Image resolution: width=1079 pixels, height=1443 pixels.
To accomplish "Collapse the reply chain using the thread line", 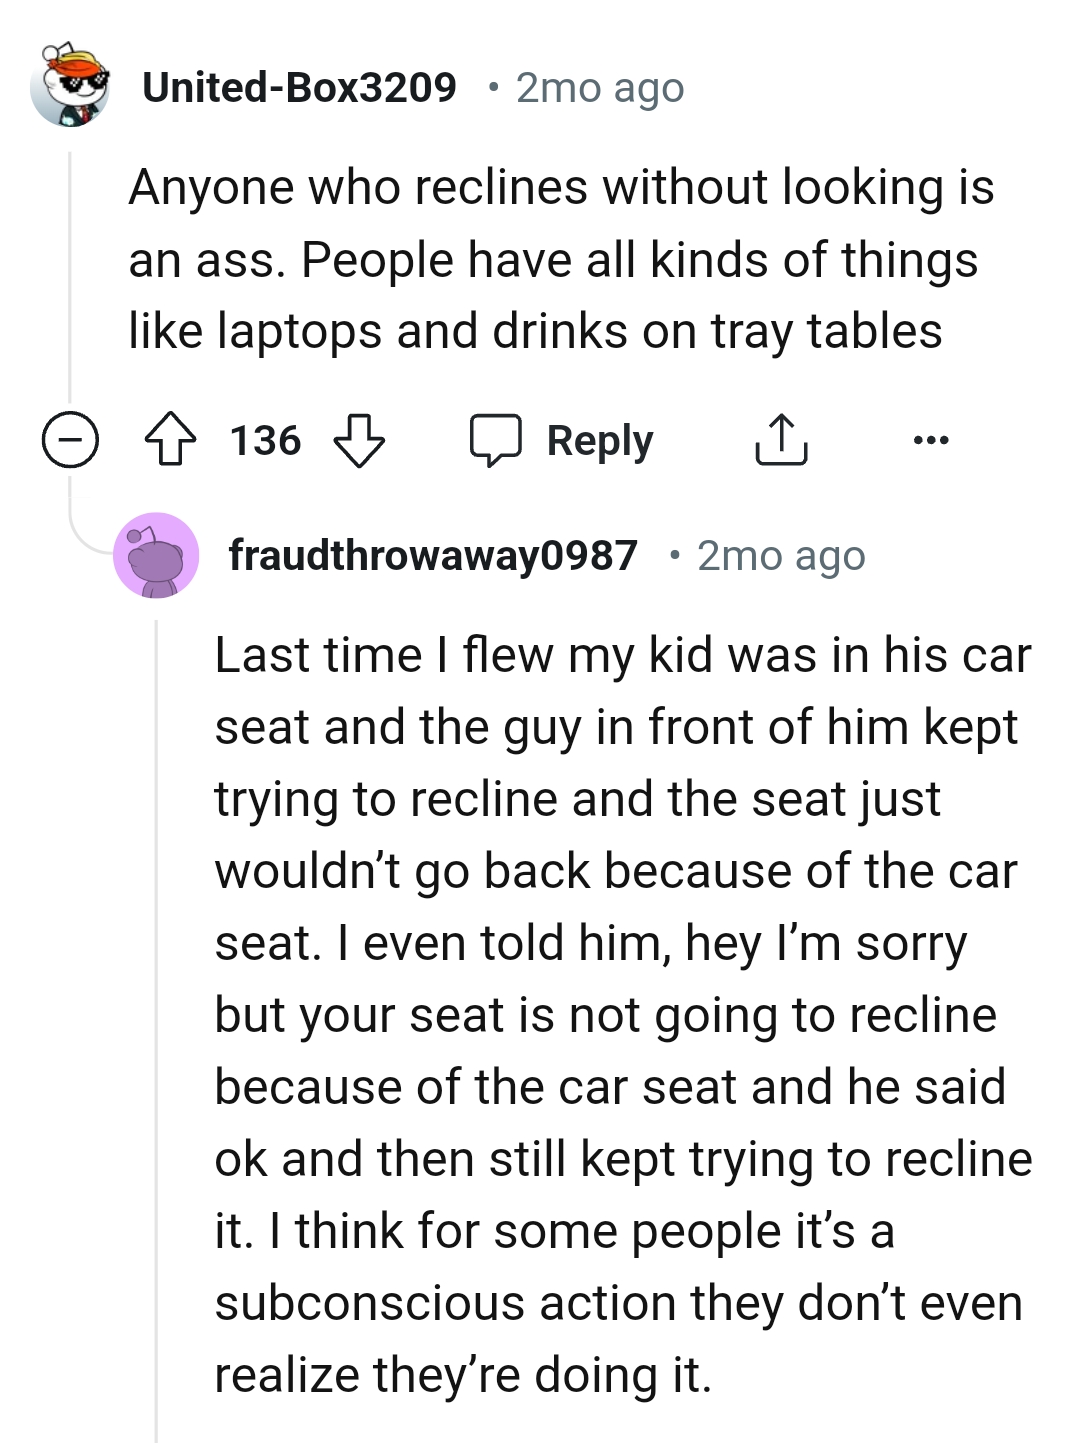I will pos(70,280).
